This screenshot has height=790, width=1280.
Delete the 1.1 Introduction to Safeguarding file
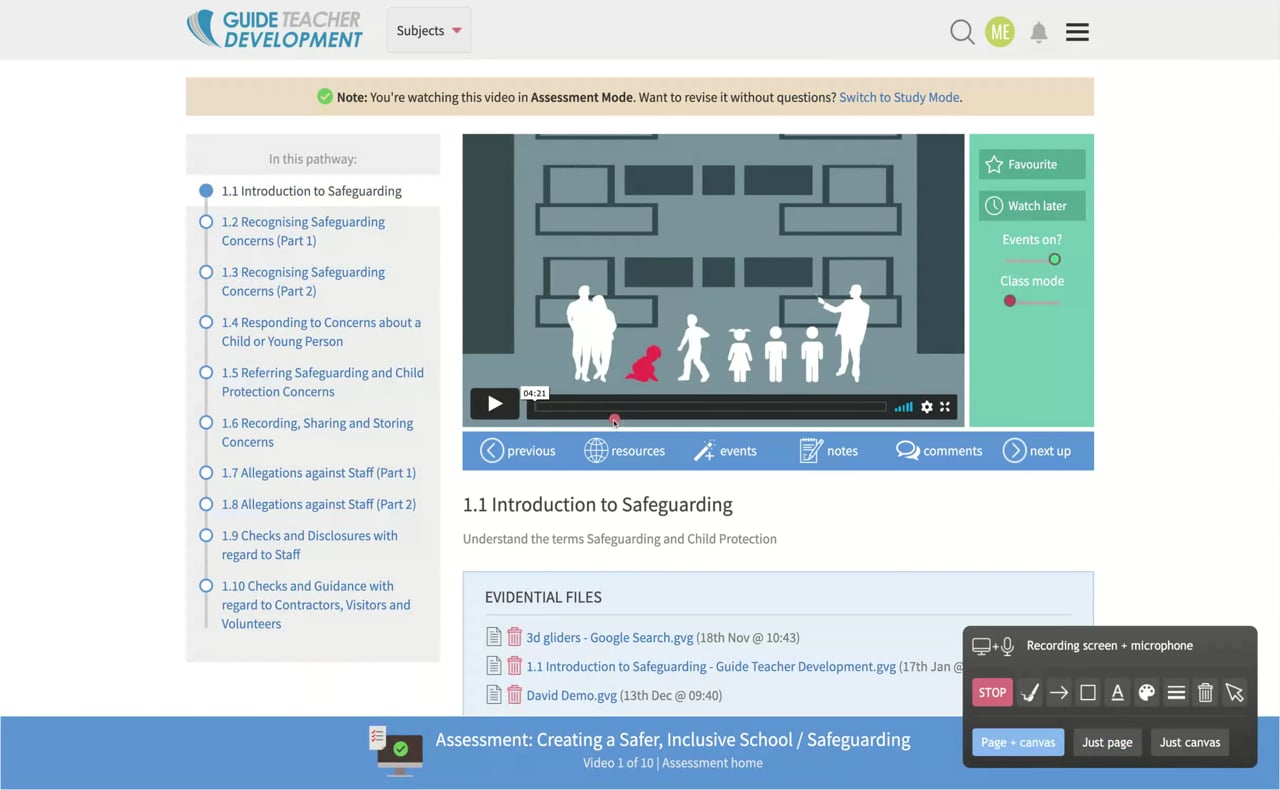point(514,666)
